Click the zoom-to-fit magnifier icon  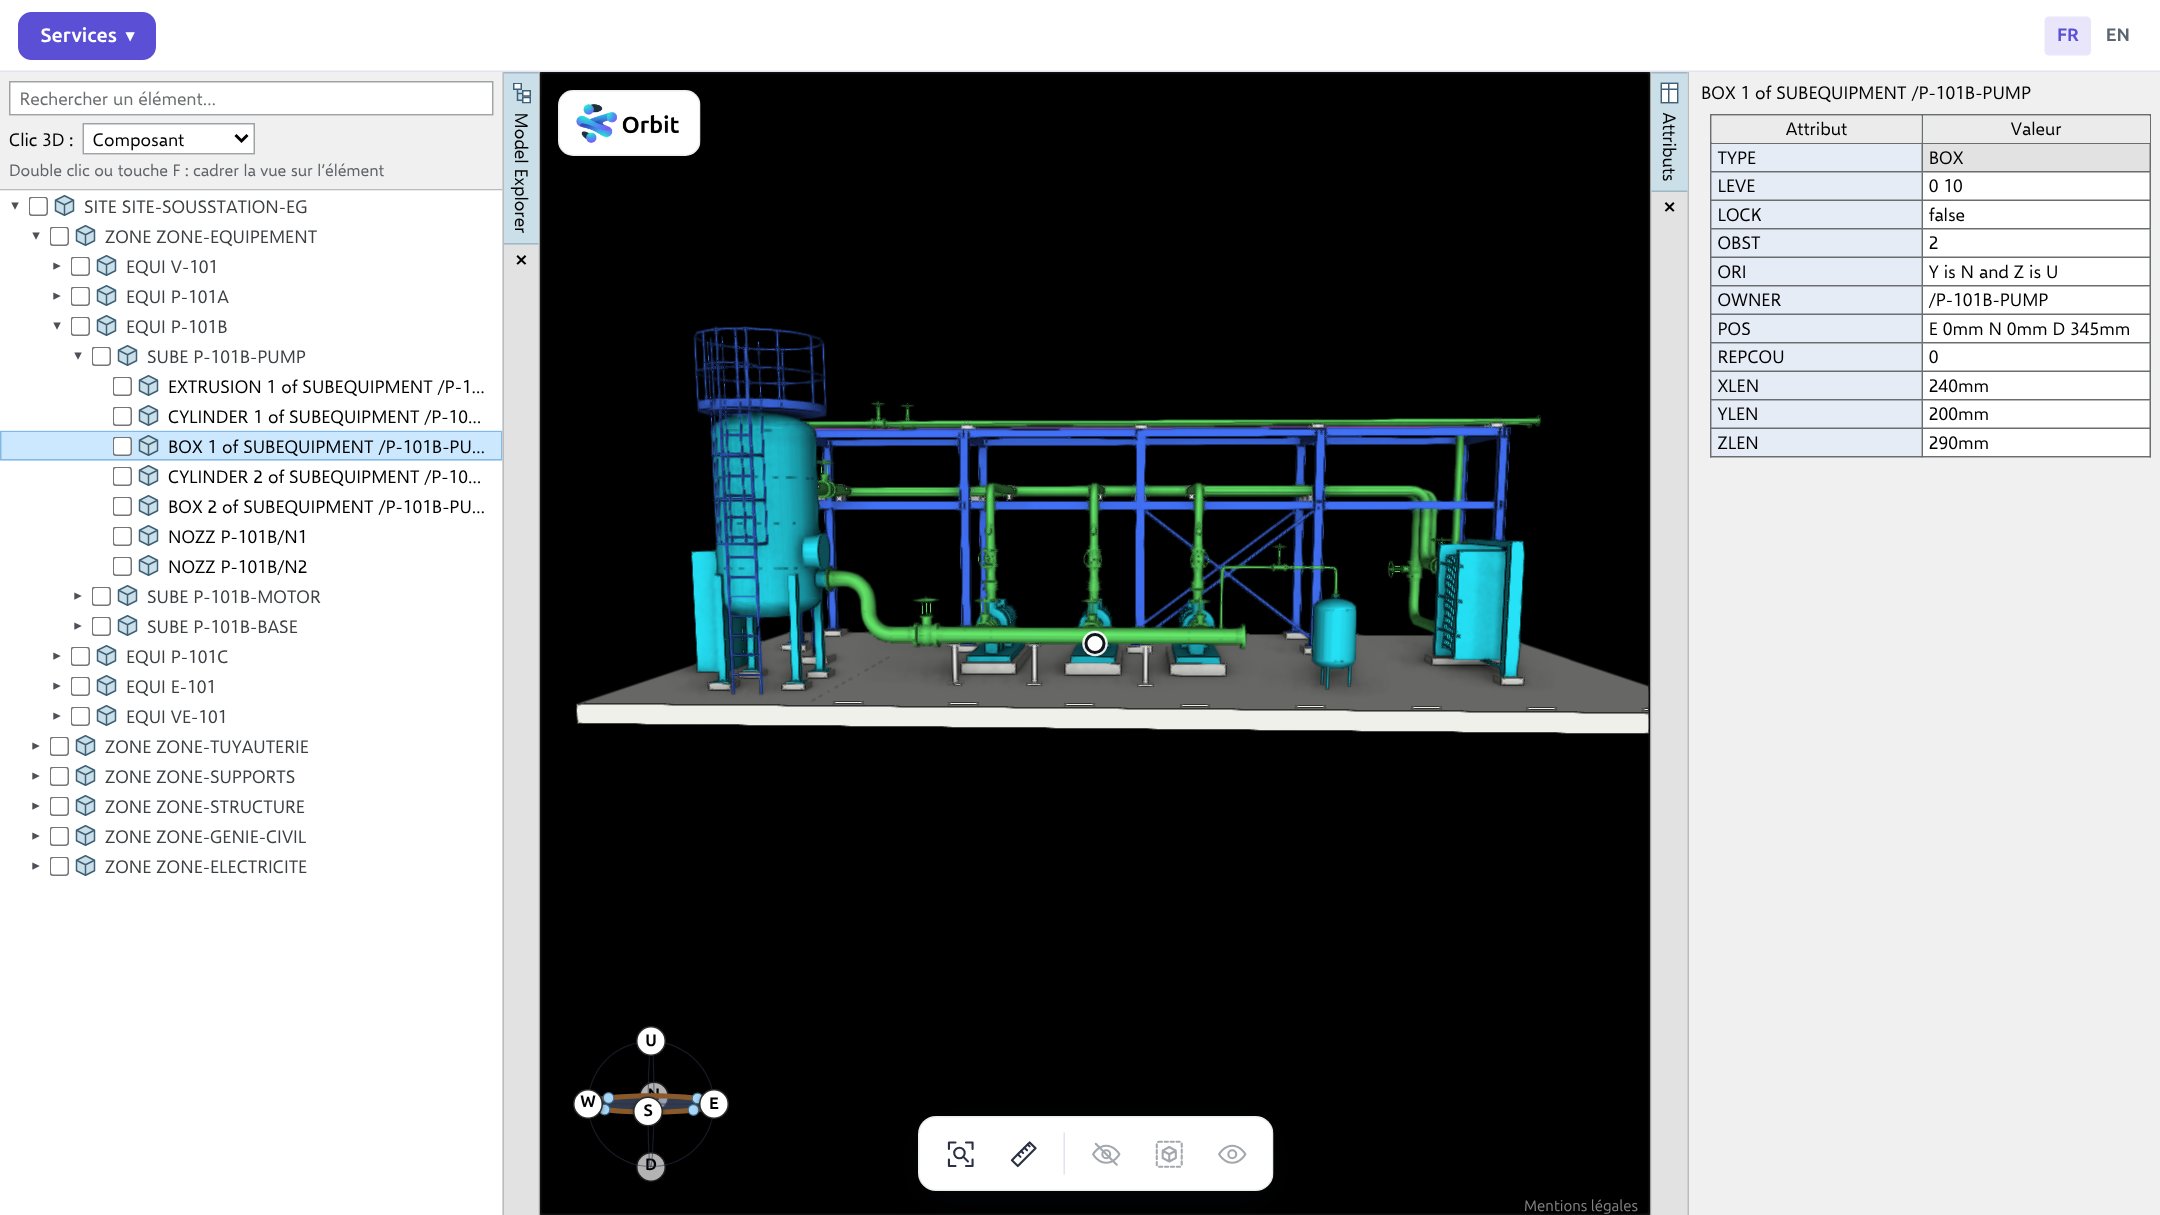point(960,1154)
